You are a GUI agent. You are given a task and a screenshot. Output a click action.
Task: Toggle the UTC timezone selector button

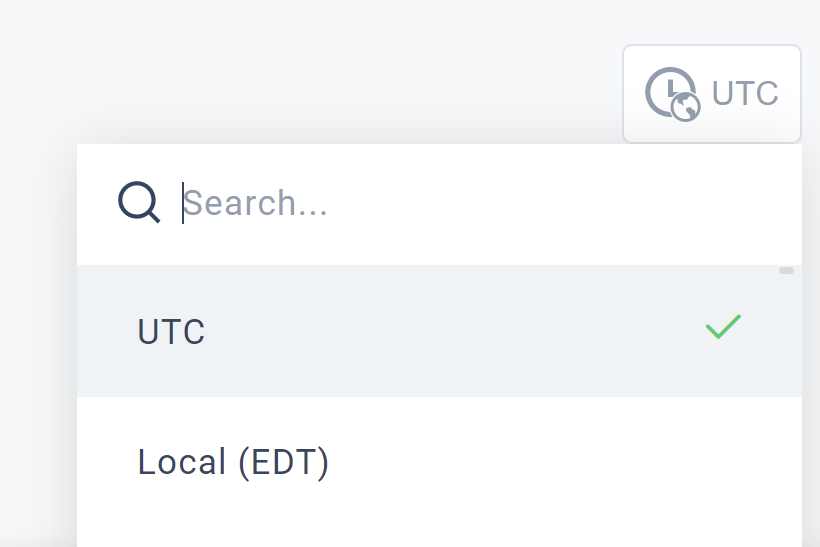[x=712, y=94]
